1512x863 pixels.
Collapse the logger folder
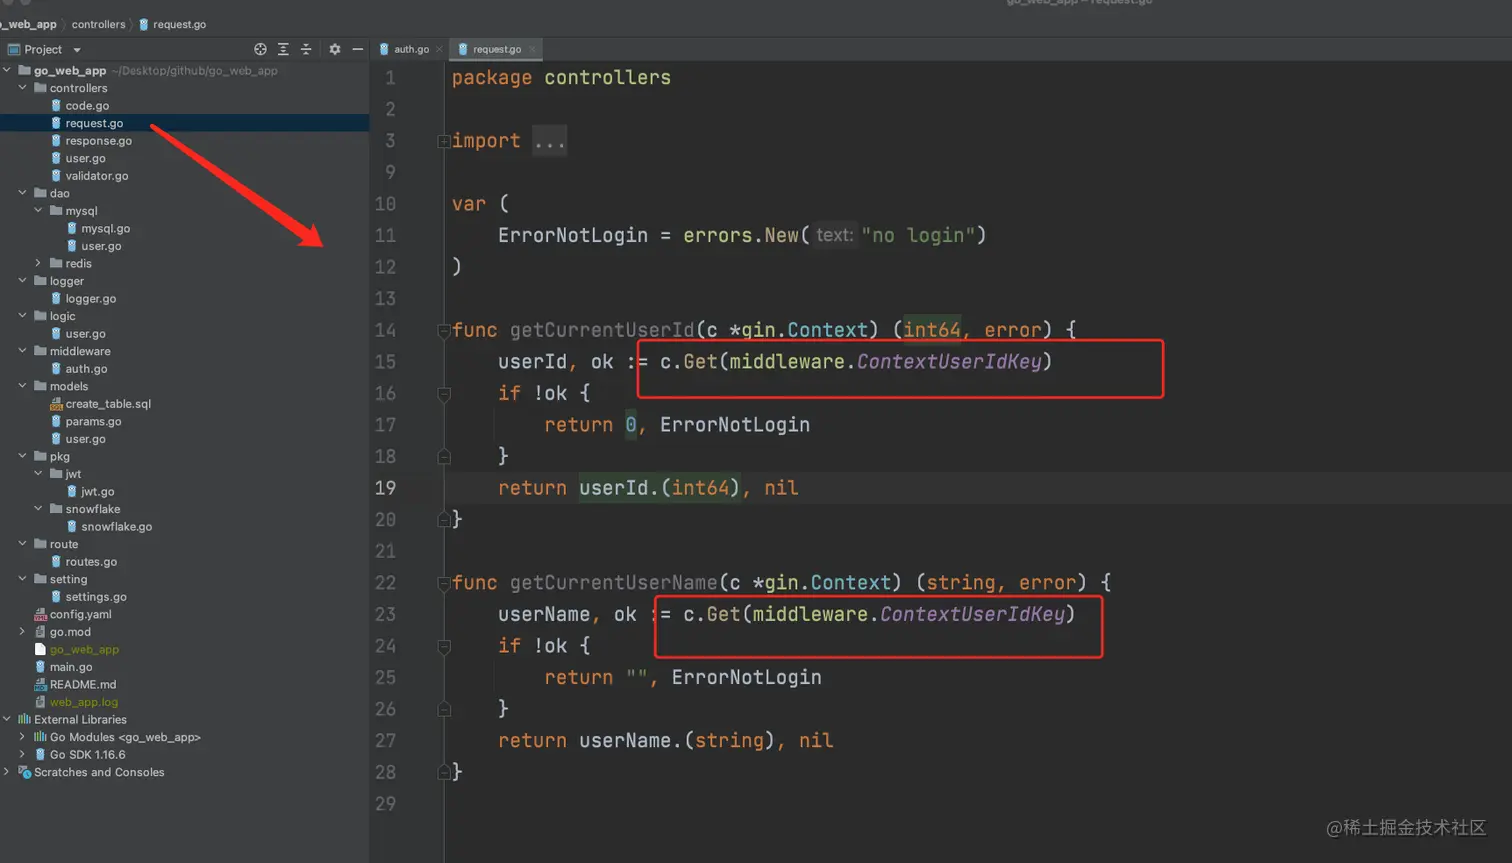[23, 281]
